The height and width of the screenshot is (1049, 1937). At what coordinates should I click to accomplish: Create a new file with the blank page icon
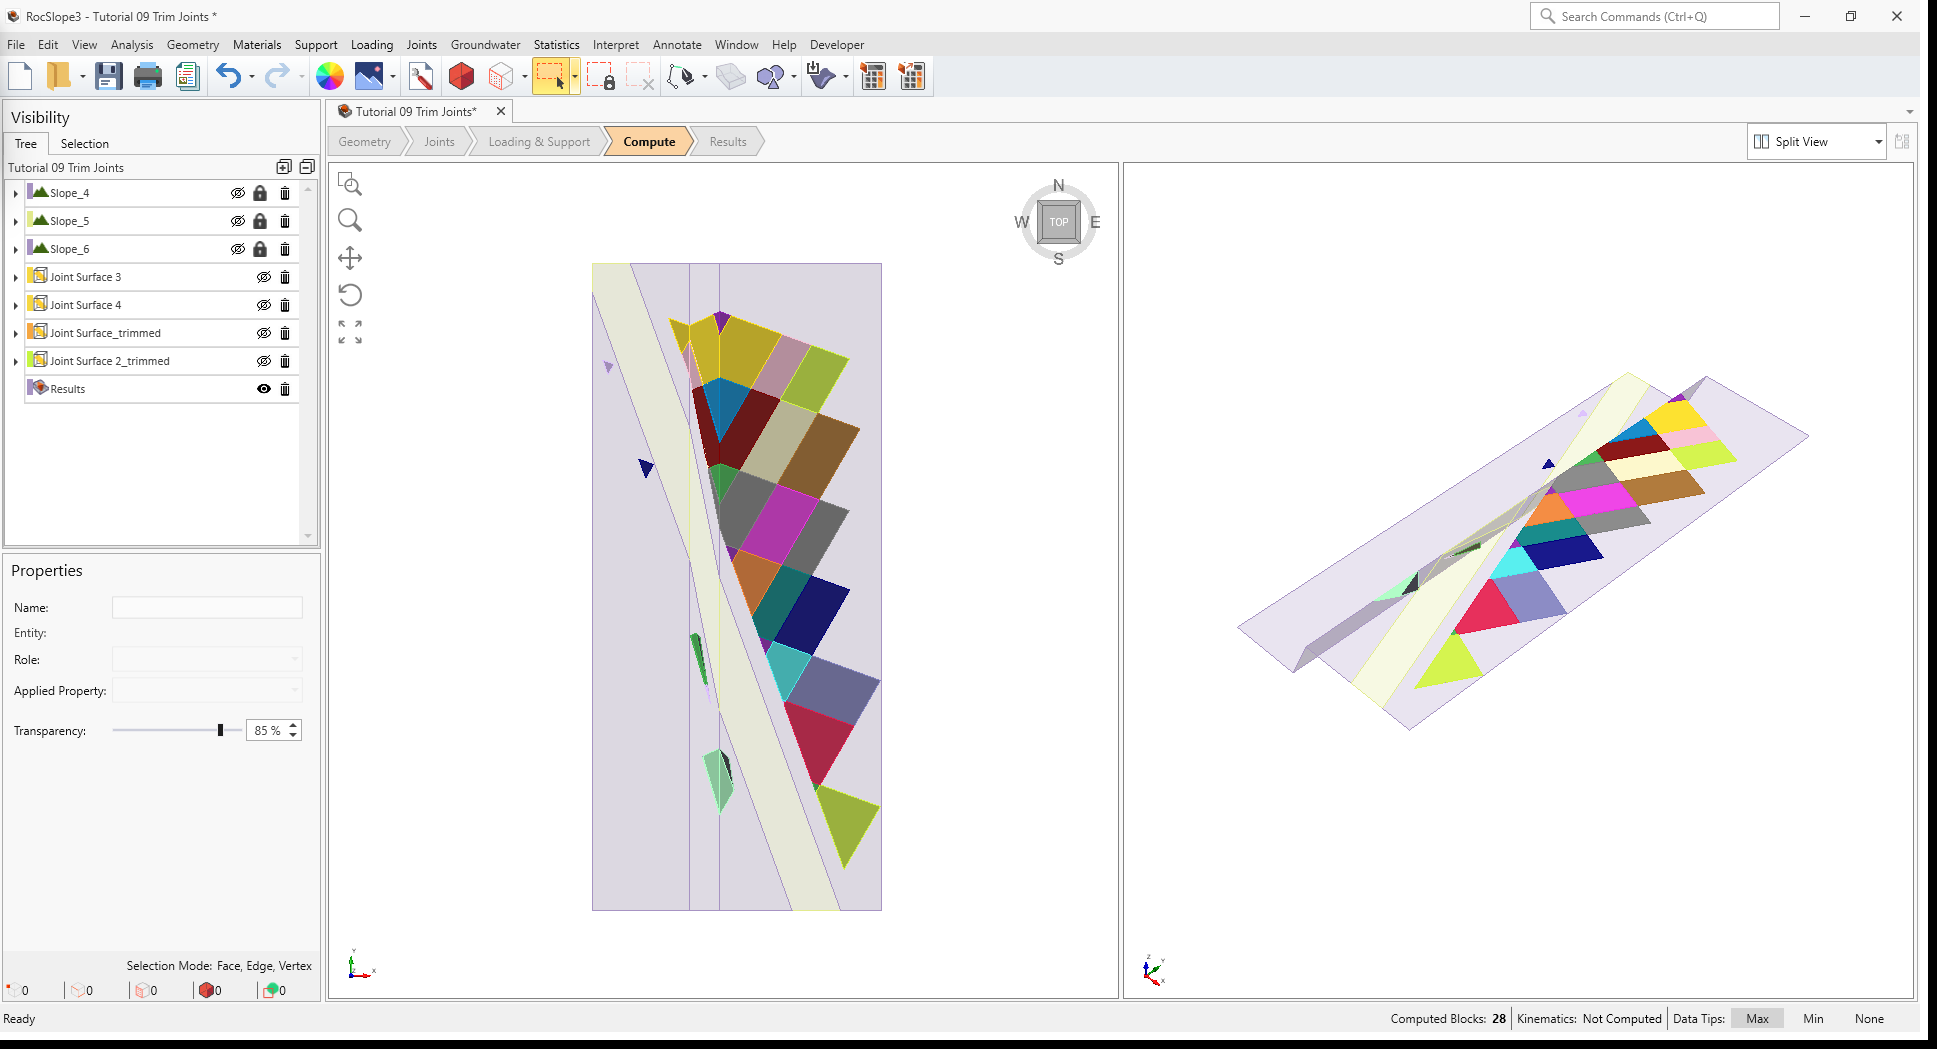(x=20, y=76)
